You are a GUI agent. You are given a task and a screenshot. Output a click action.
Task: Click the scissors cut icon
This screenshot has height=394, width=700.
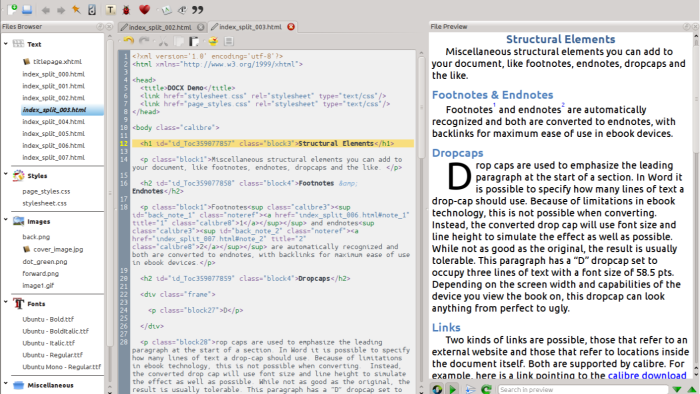[163, 41]
